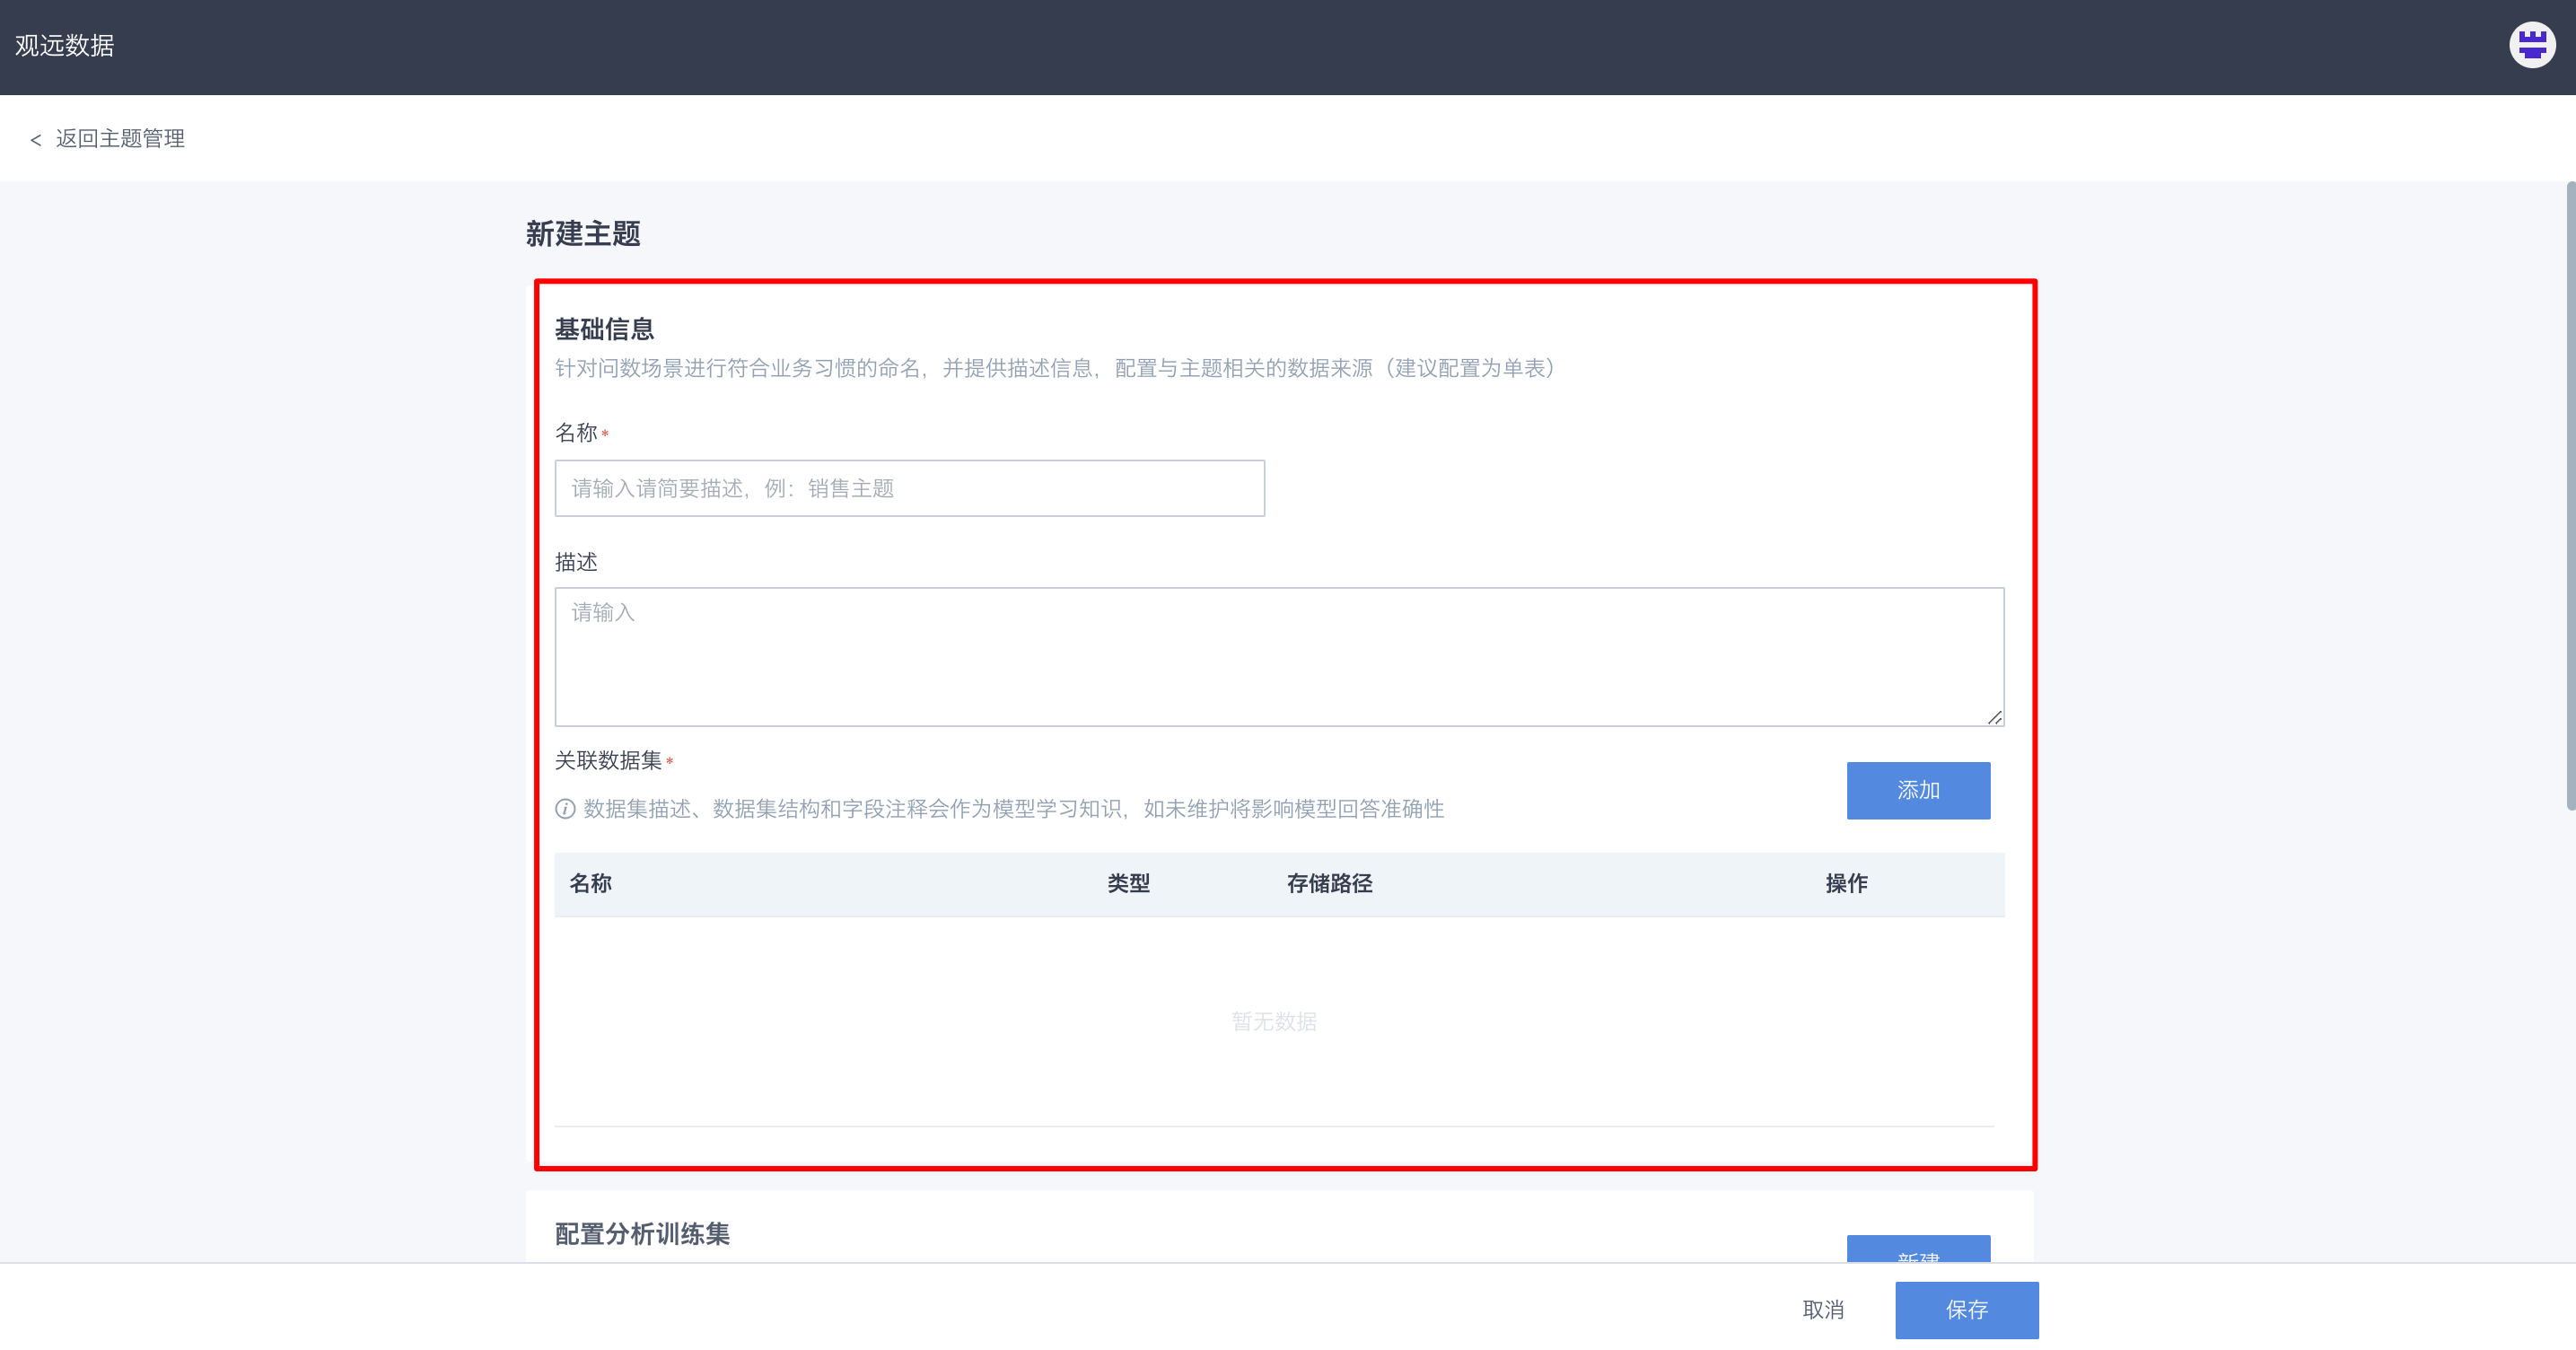Click the 暂无数据 empty table text

1273,1021
